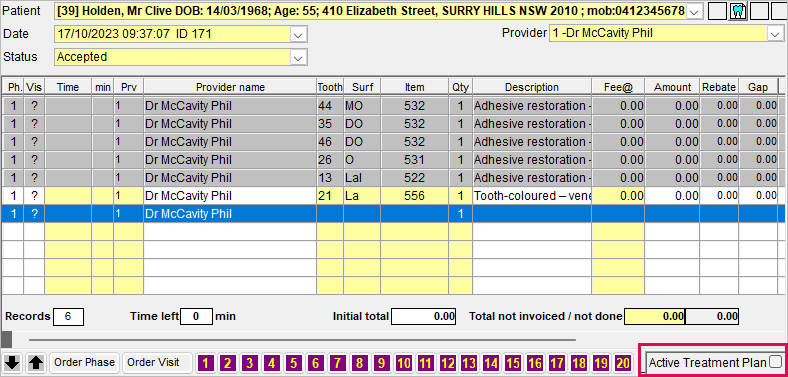Select phase button 9
Image resolution: width=788 pixels, height=377 pixels.
pos(381,363)
